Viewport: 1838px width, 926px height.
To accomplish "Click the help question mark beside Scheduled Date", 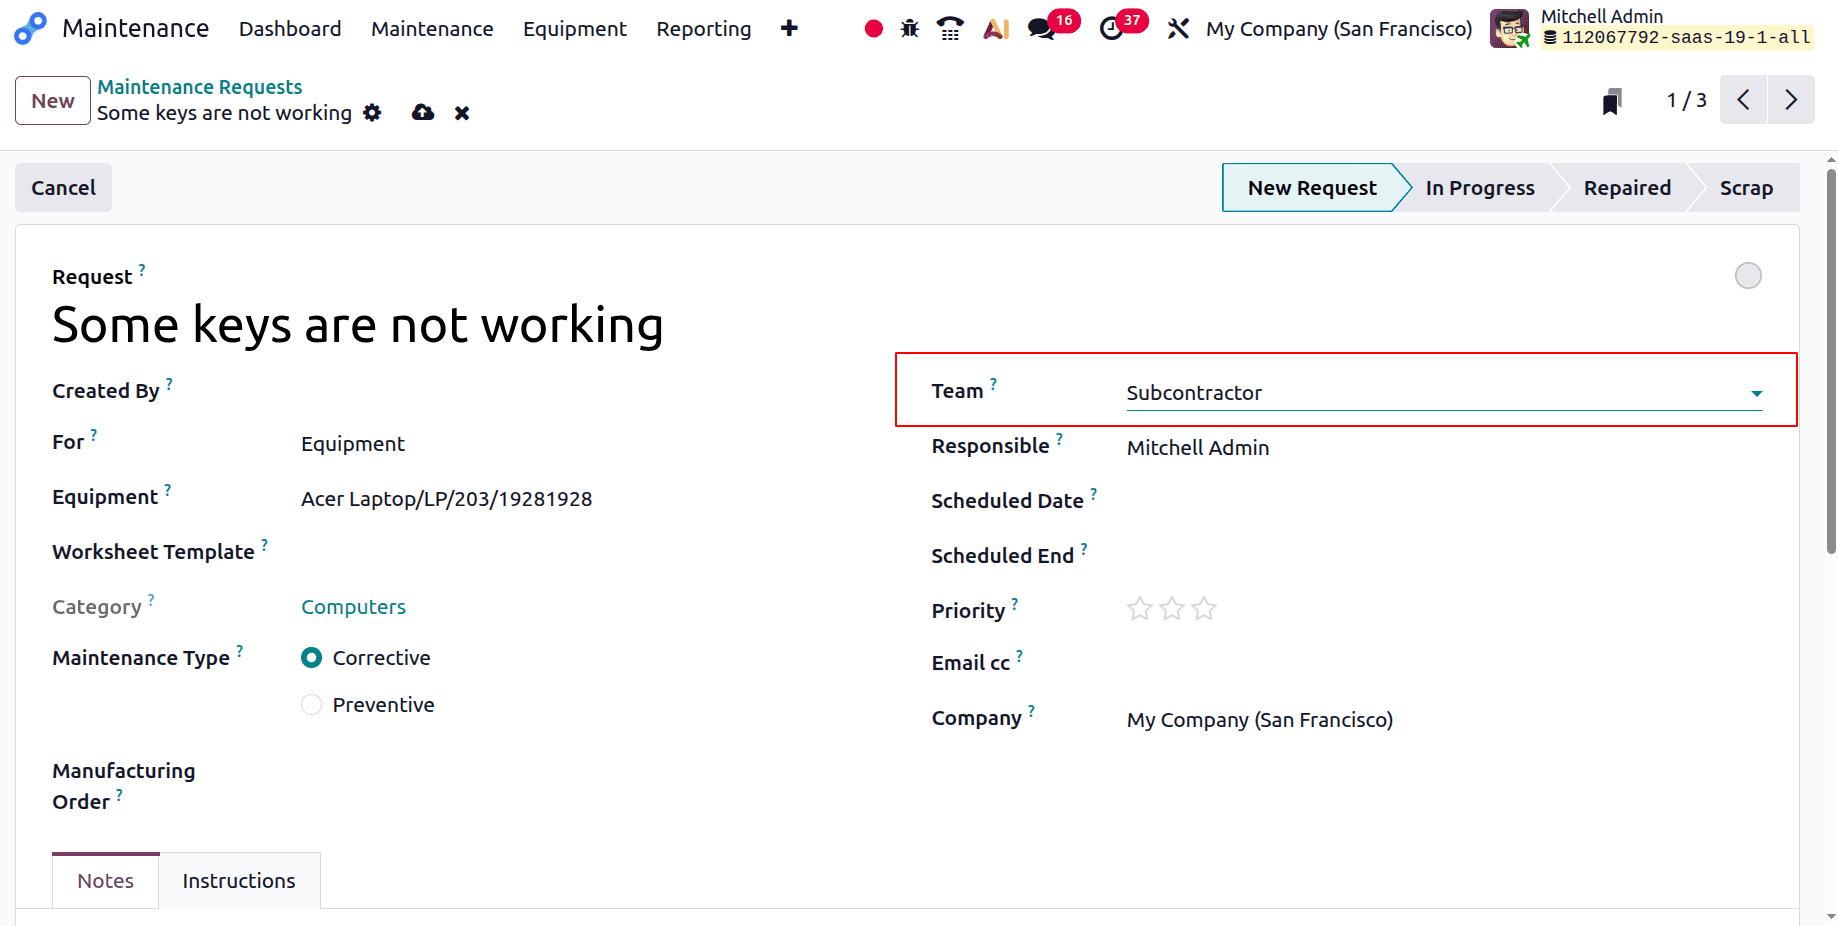I will coord(1093,493).
